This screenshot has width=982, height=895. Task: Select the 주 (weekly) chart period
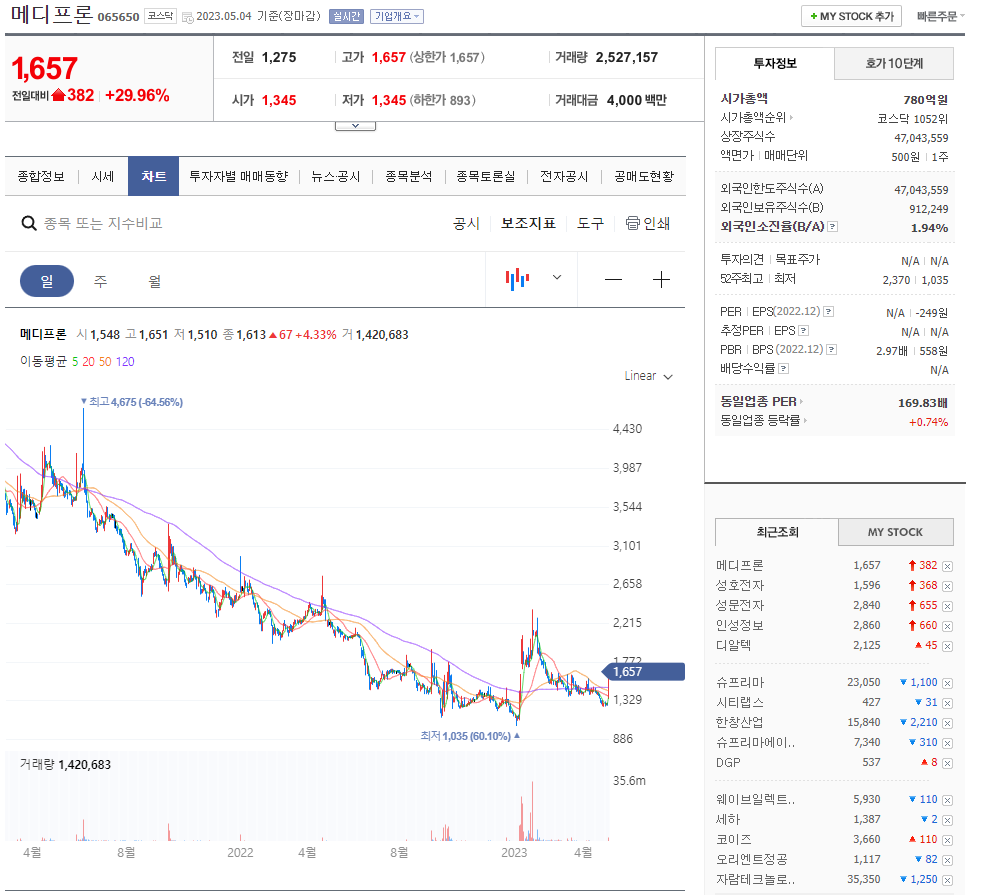[x=101, y=281]
